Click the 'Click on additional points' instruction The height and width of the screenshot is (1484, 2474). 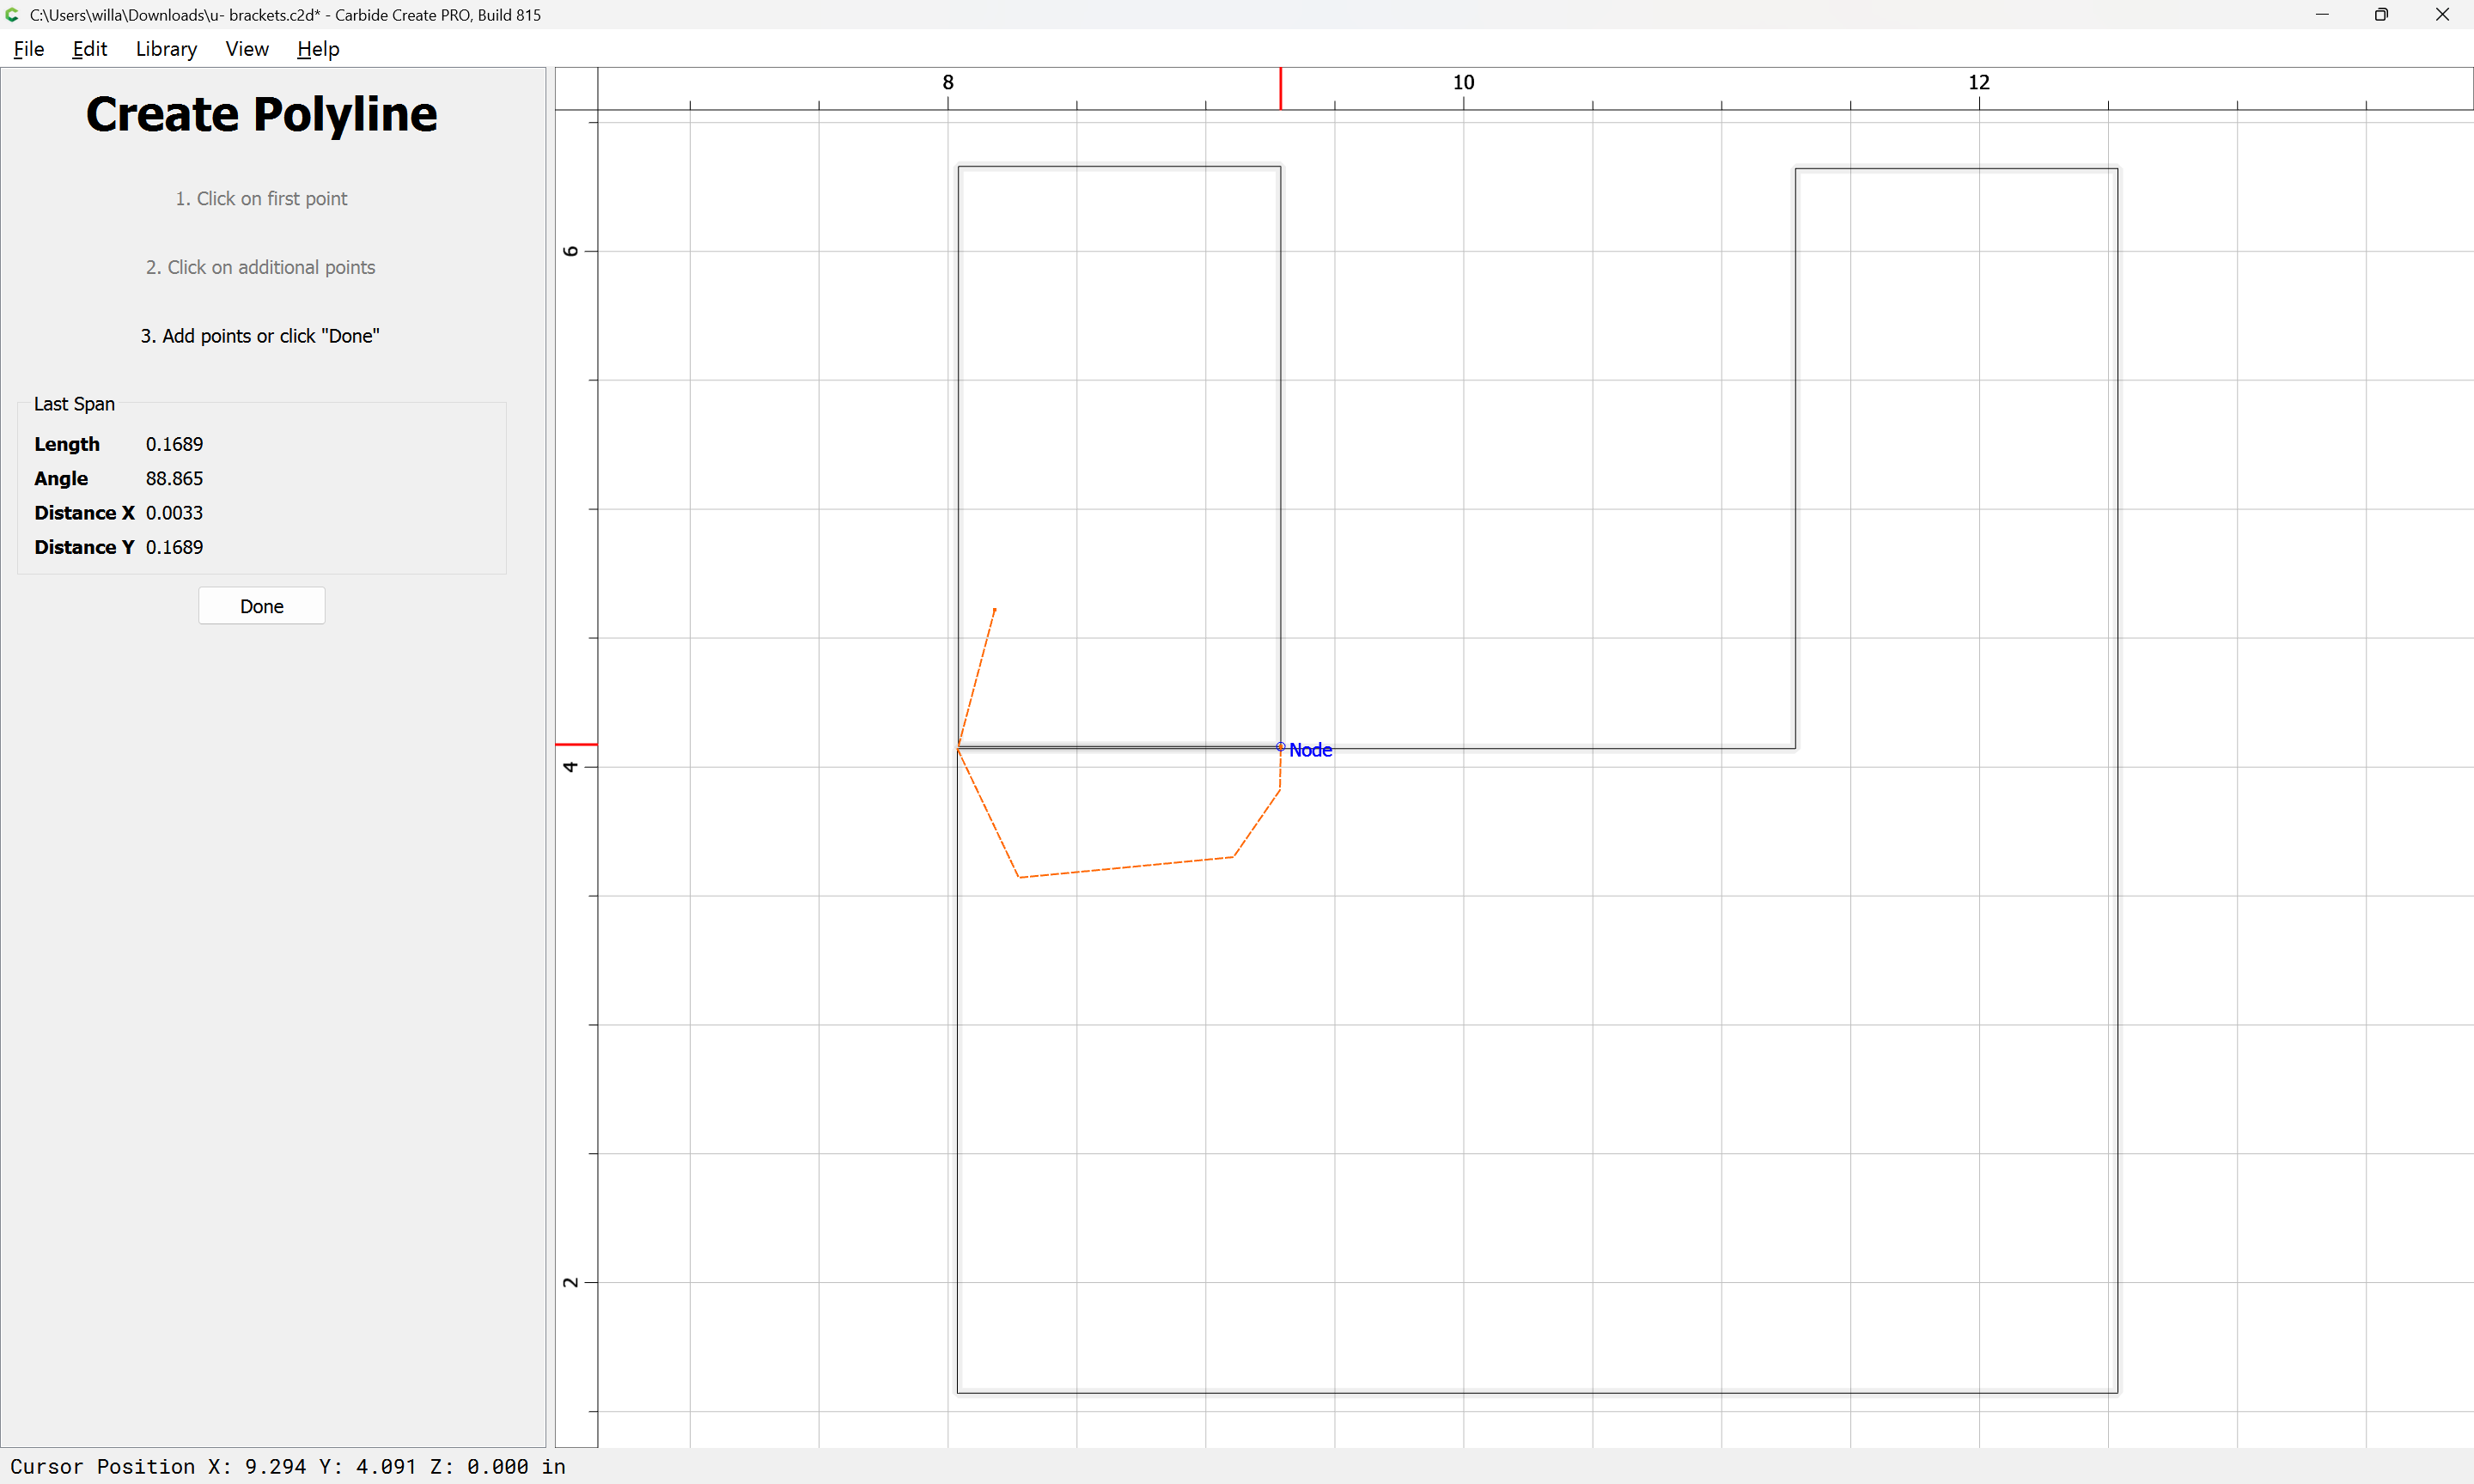[261, 267]
